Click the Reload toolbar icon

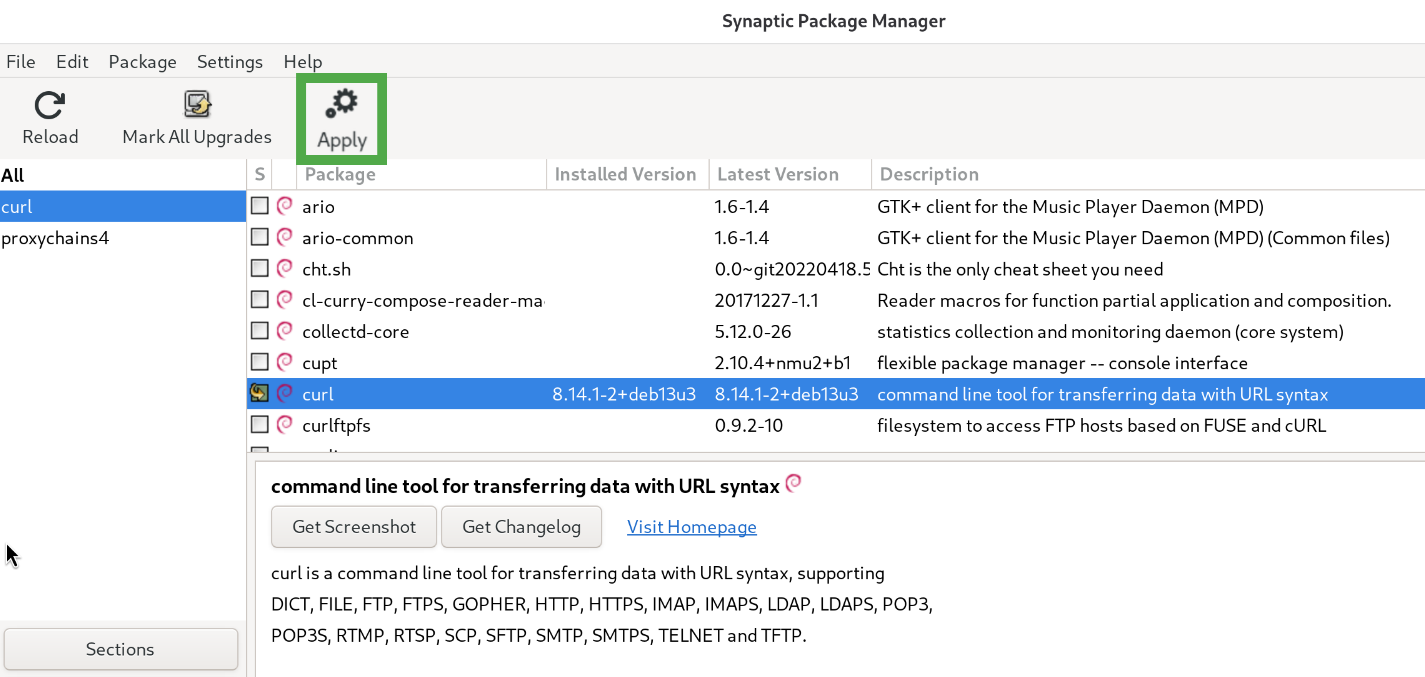point(50,105)
